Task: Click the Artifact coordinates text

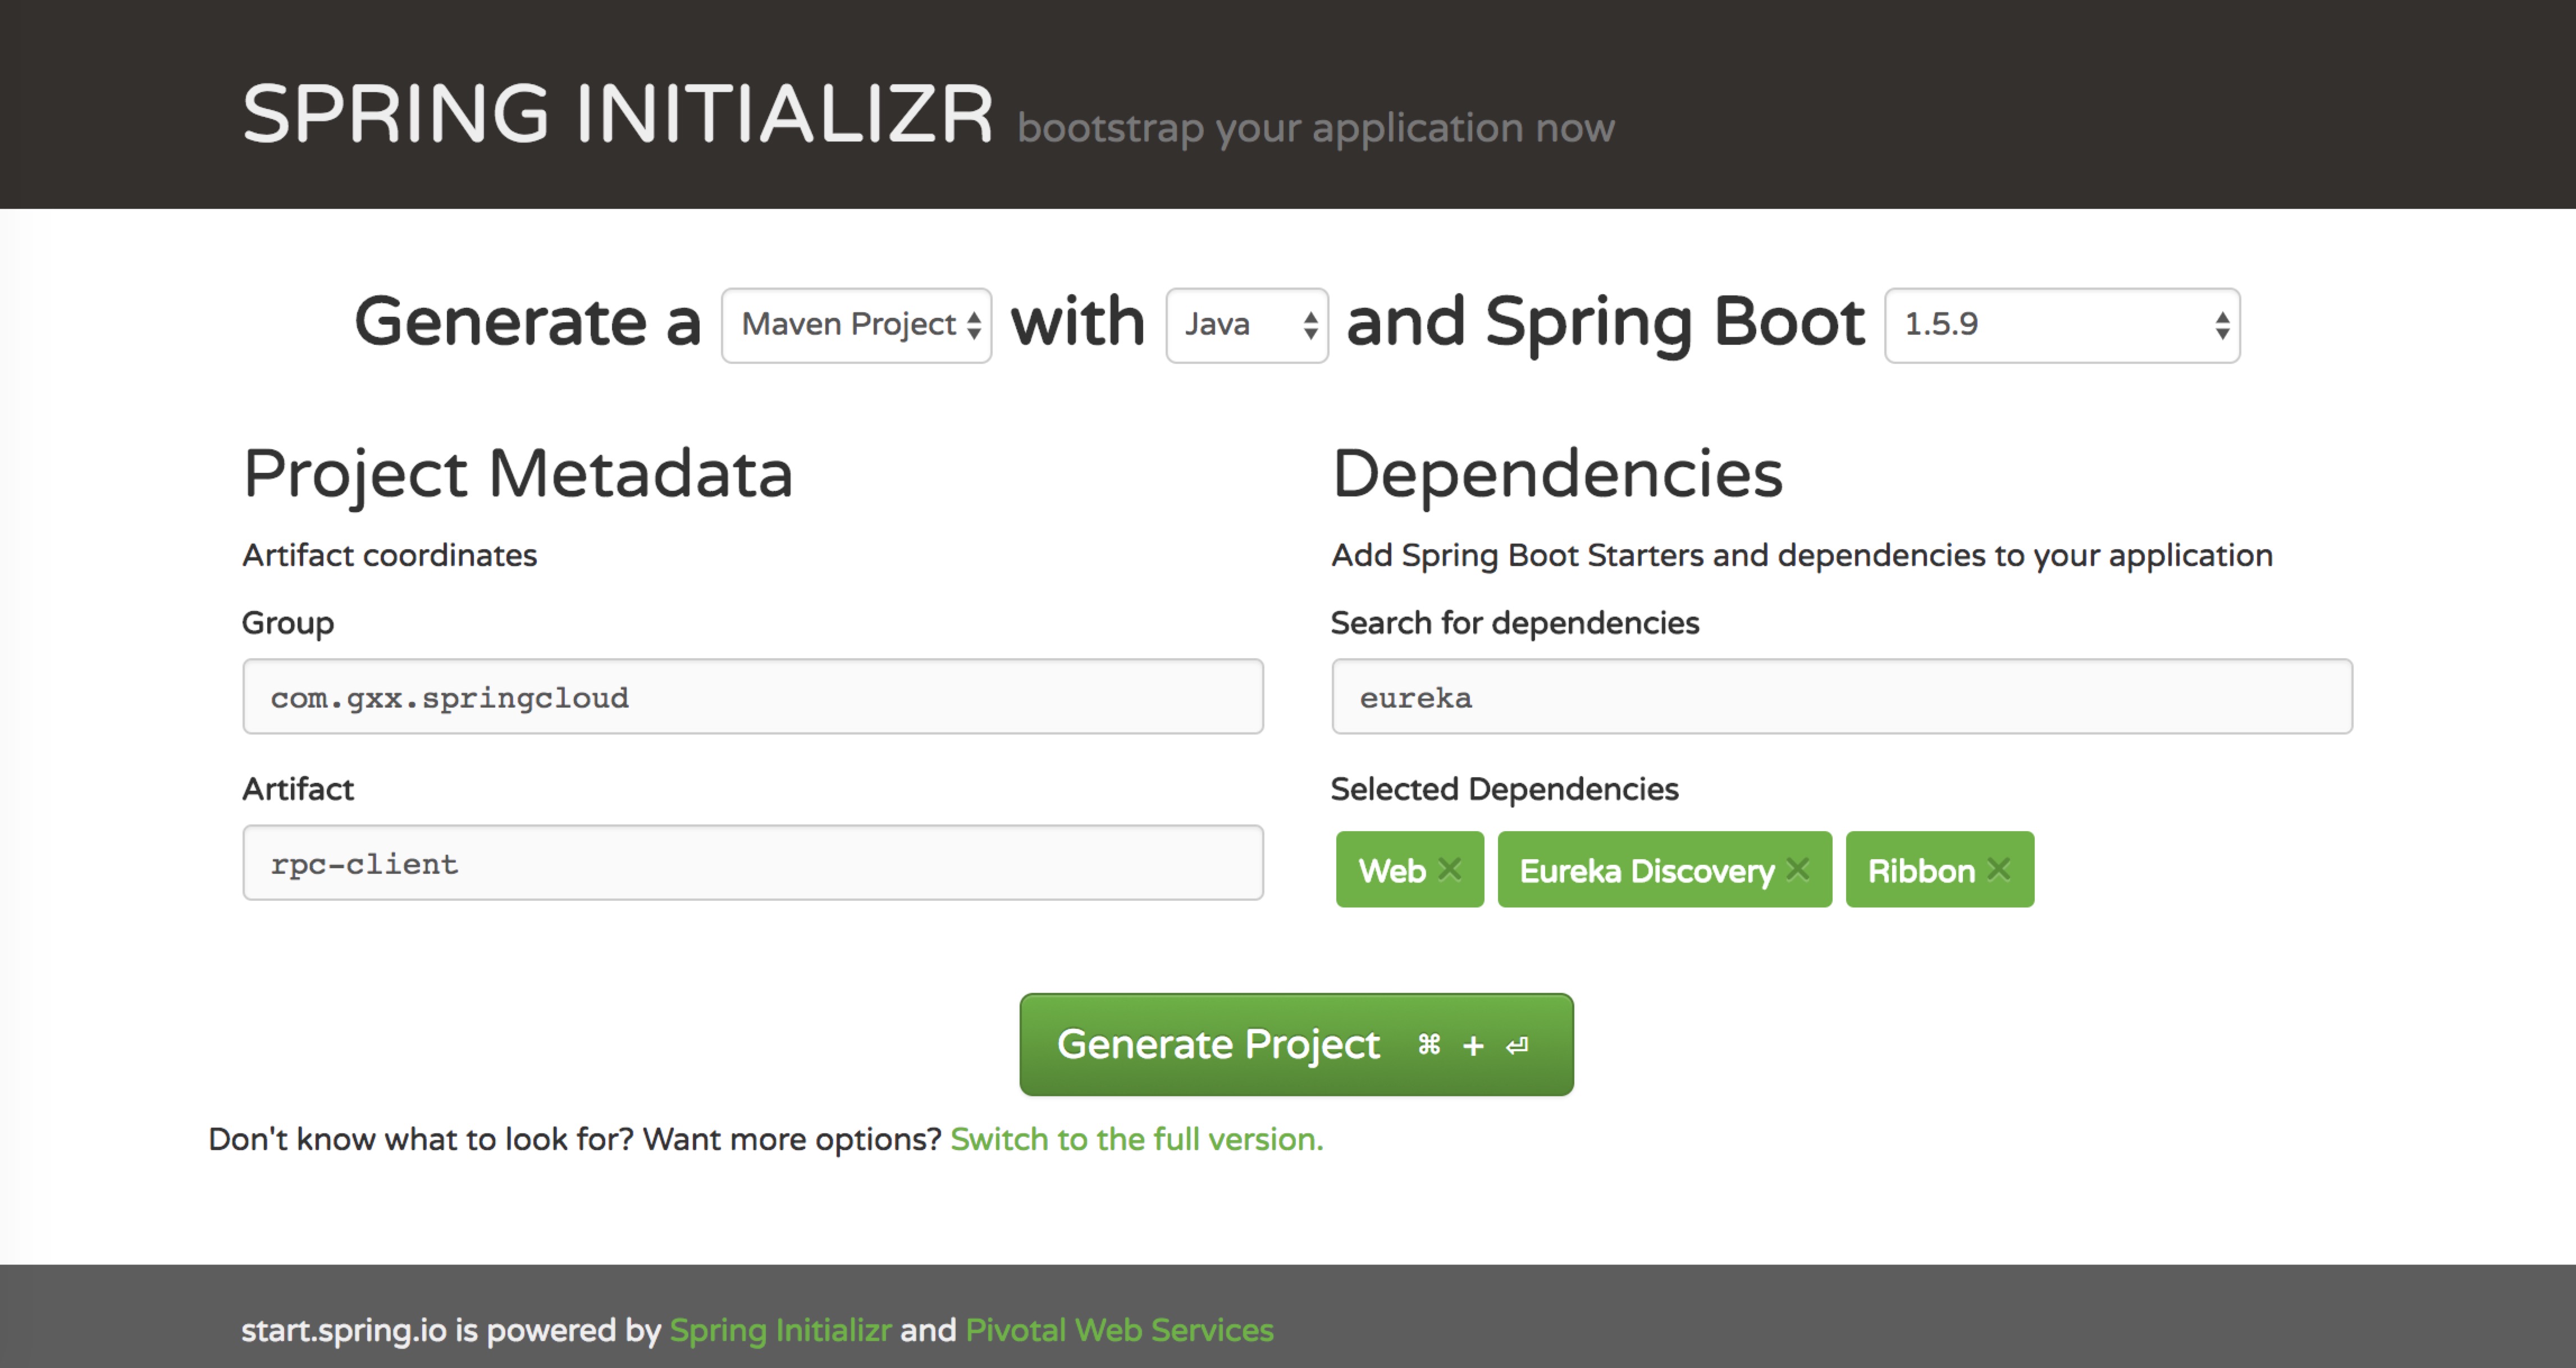Action: pos(390,555)
